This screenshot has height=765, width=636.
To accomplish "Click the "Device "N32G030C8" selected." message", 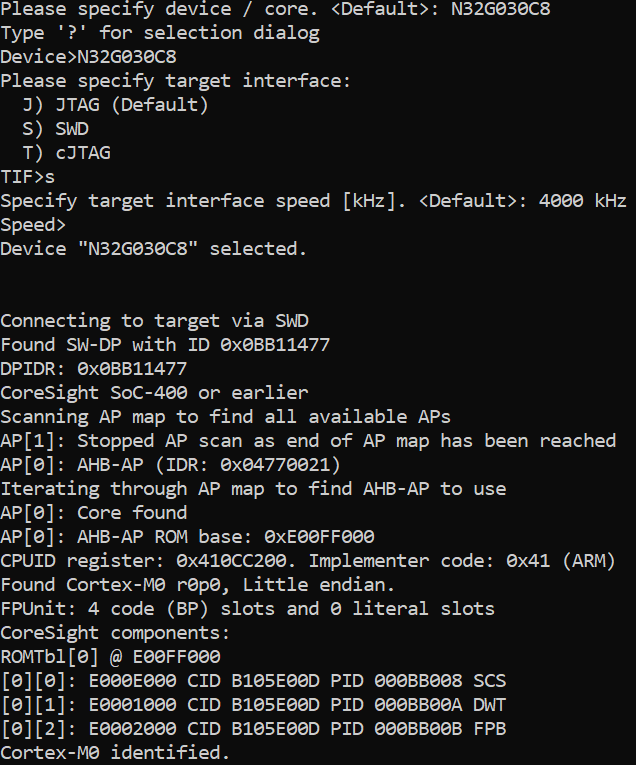I will (x=154, y=249).
